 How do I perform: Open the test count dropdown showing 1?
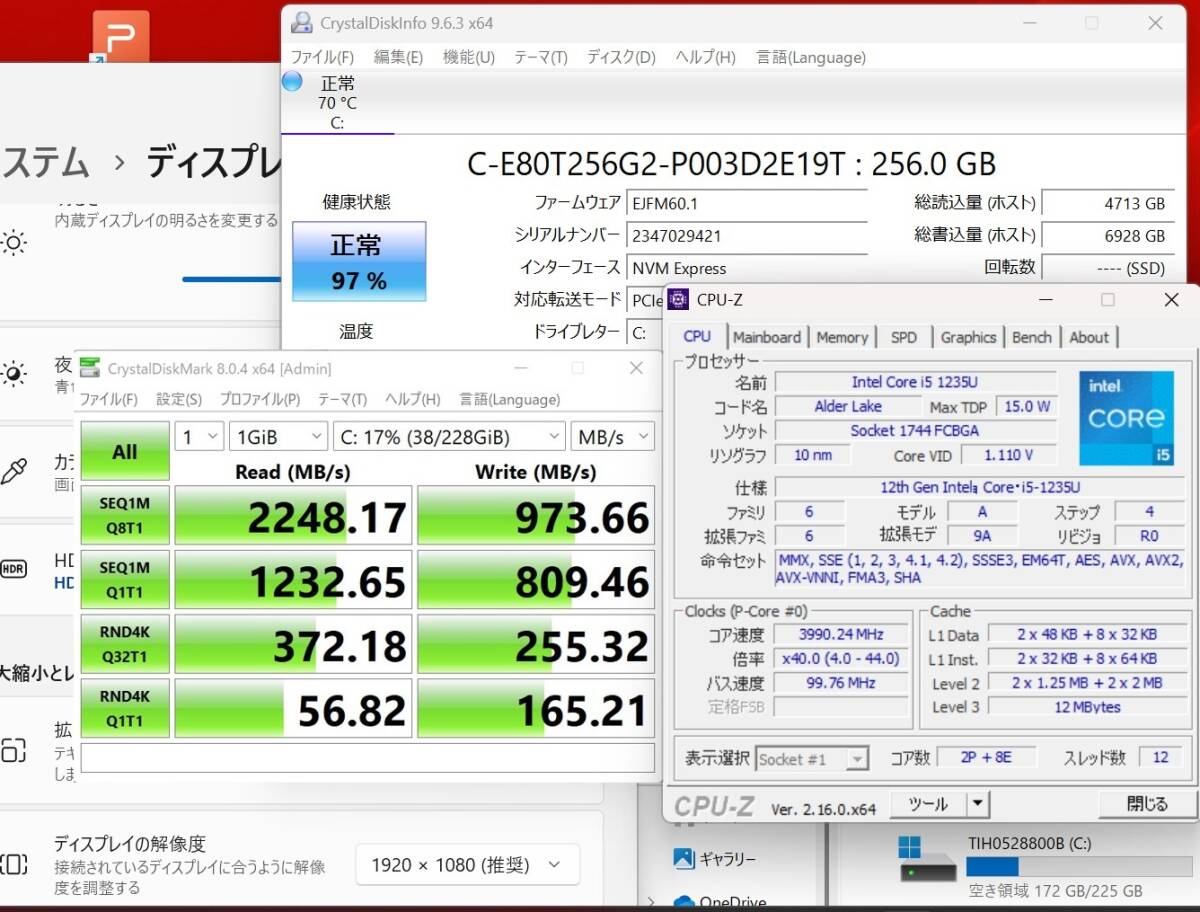pyautogui.click(x=198, y=437)
